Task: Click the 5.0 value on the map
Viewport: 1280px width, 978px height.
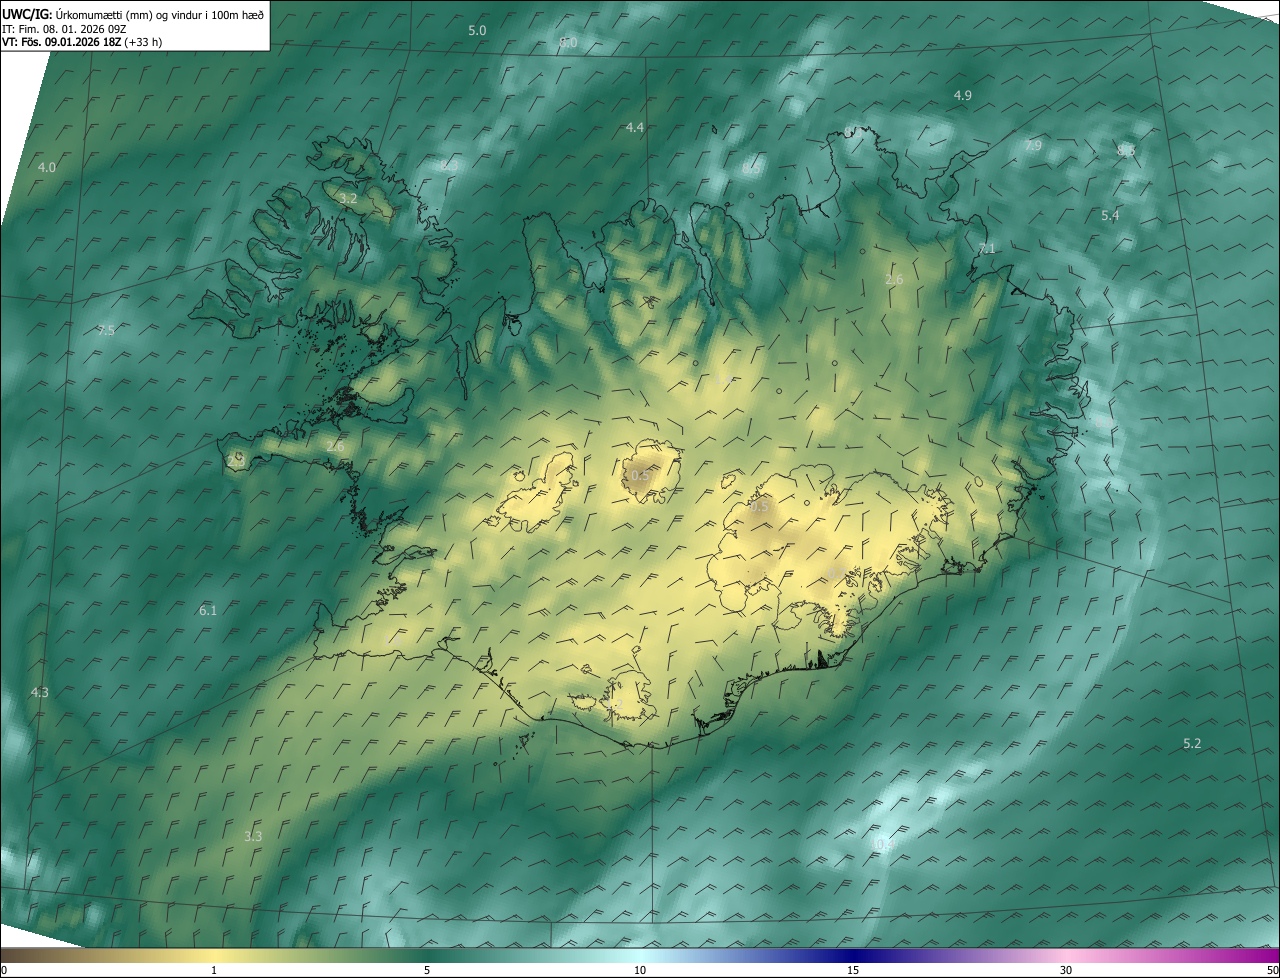Action: [477, 31]
